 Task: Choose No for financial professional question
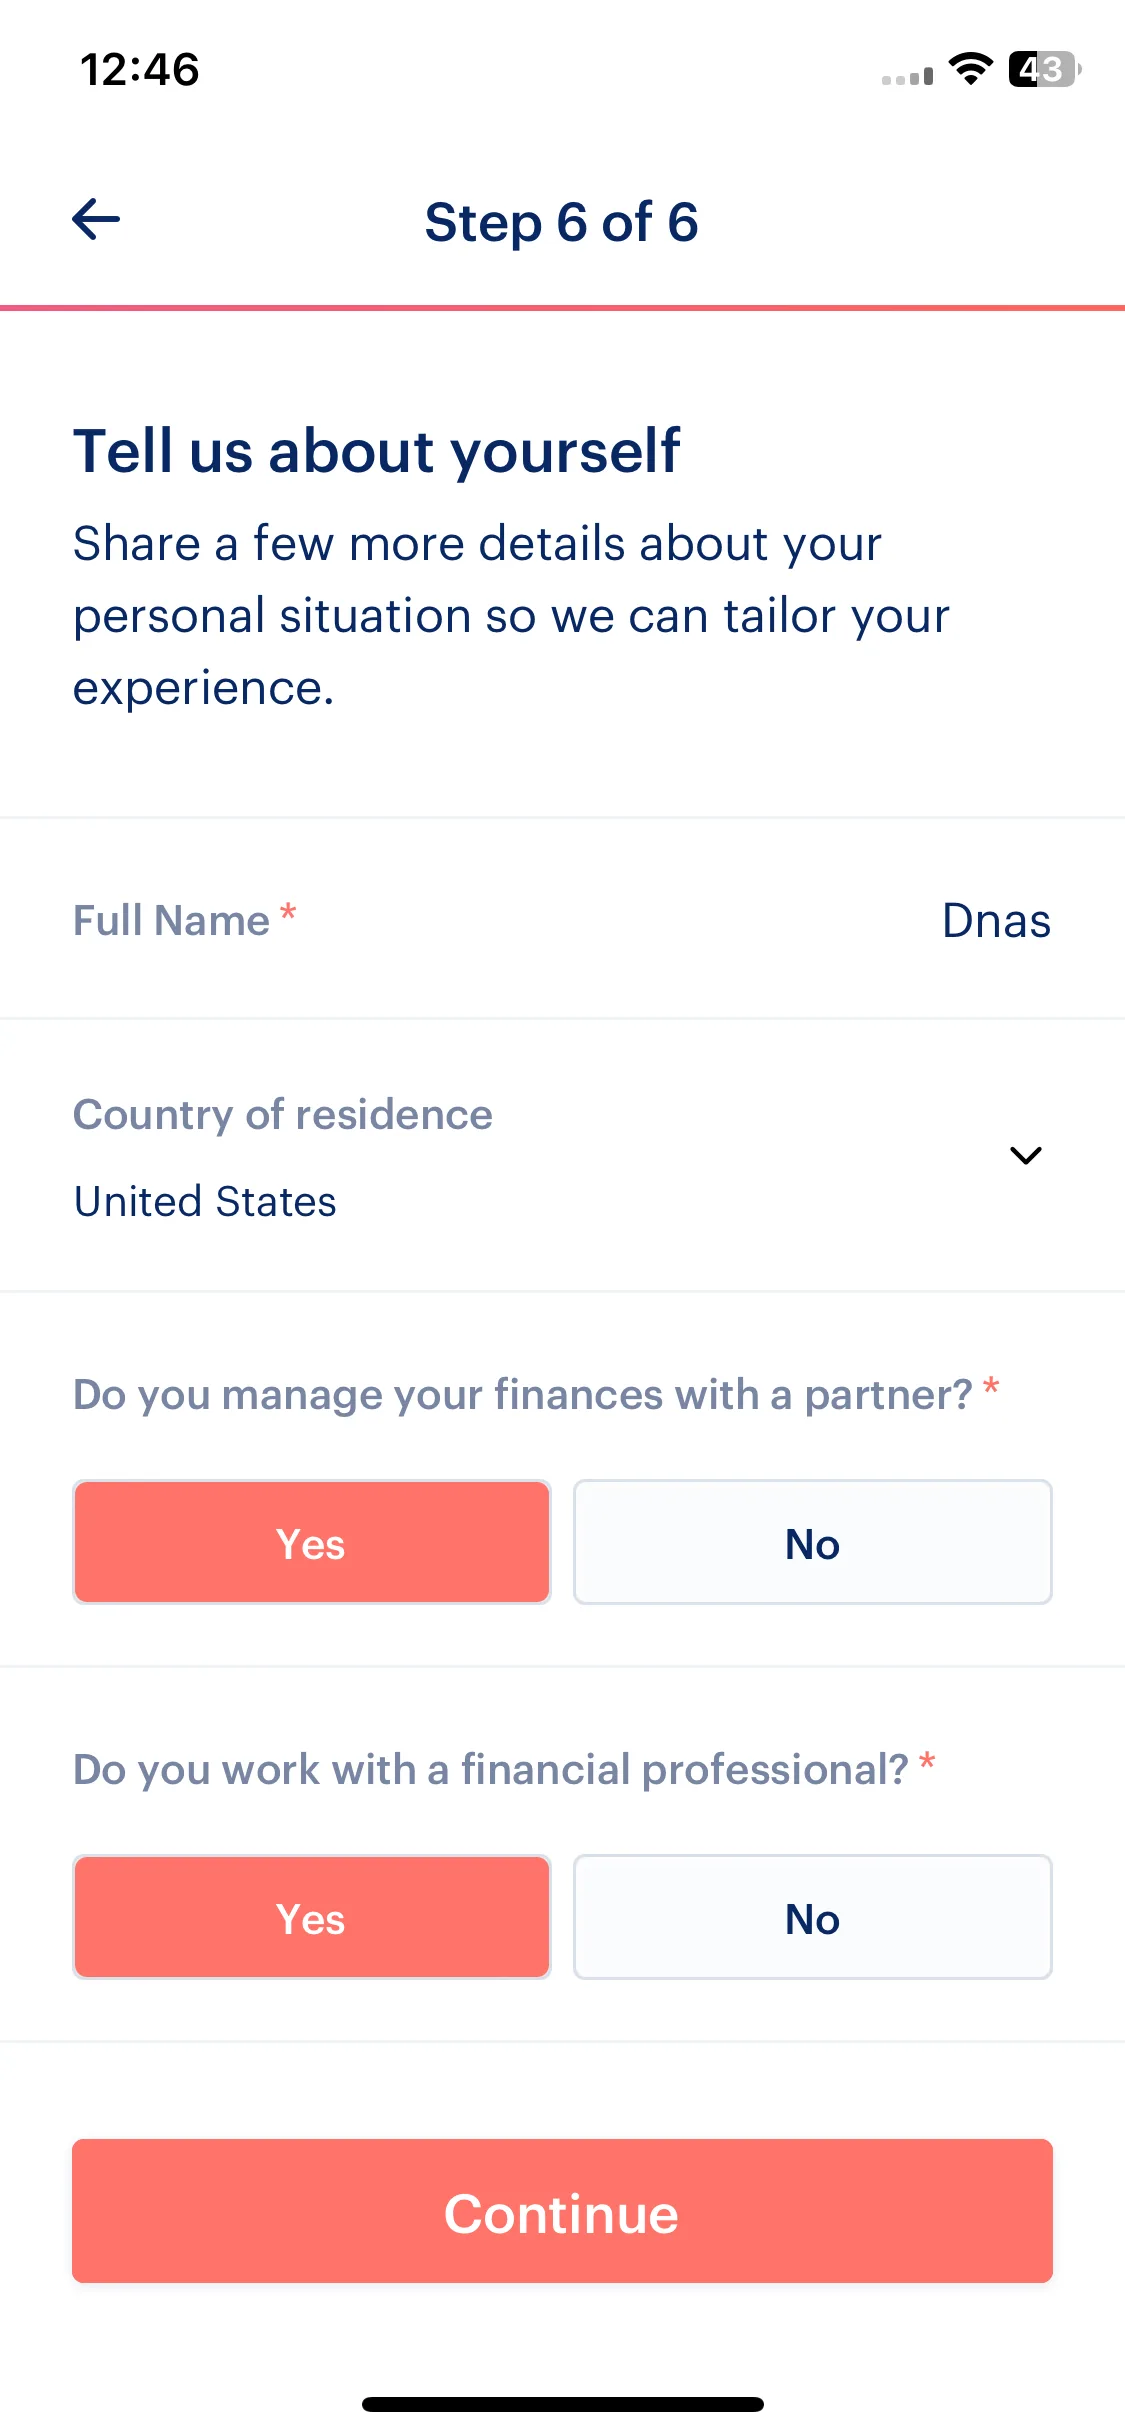click(x=812, y=1917)
